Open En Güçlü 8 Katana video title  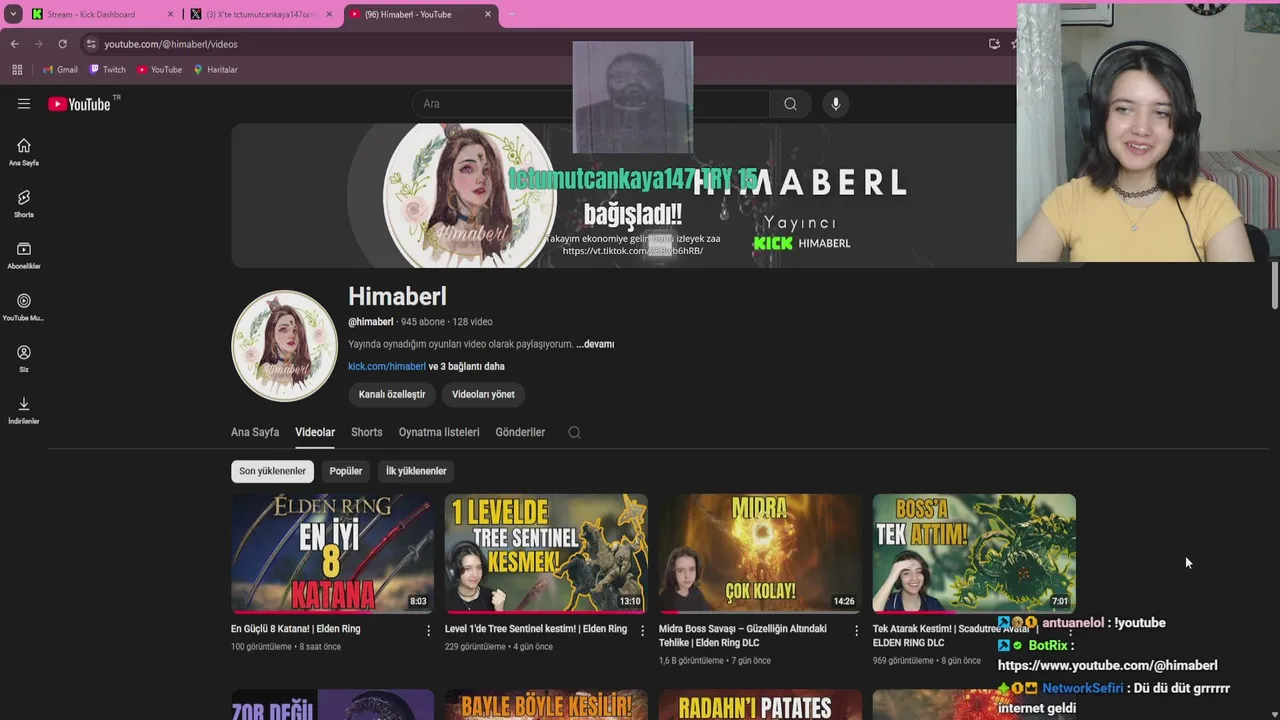point(296,629)
